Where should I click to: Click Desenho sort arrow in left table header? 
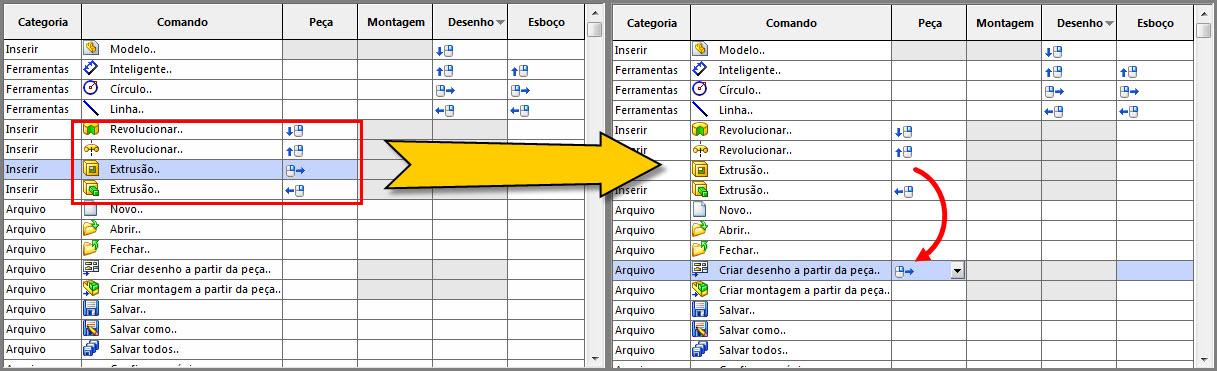[x=500, y=22]
